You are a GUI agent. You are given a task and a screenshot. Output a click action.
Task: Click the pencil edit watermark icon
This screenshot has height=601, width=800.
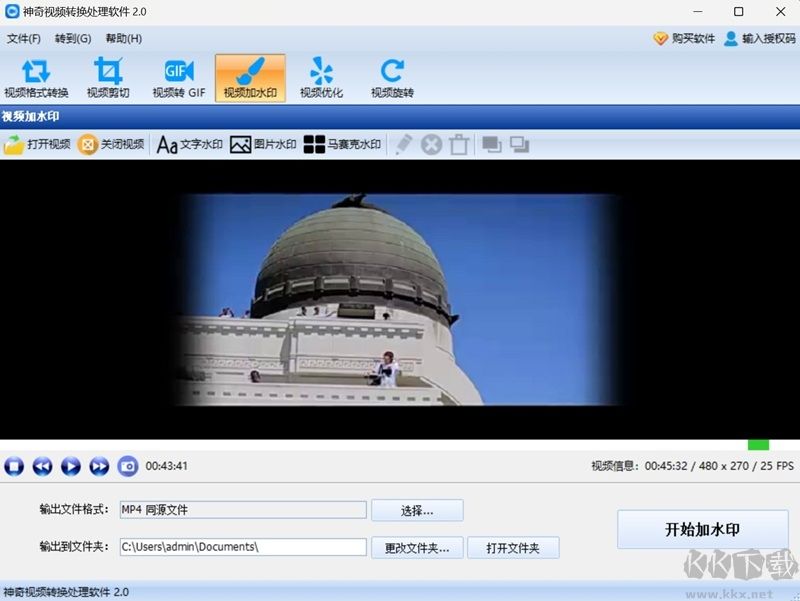point(404,144)
